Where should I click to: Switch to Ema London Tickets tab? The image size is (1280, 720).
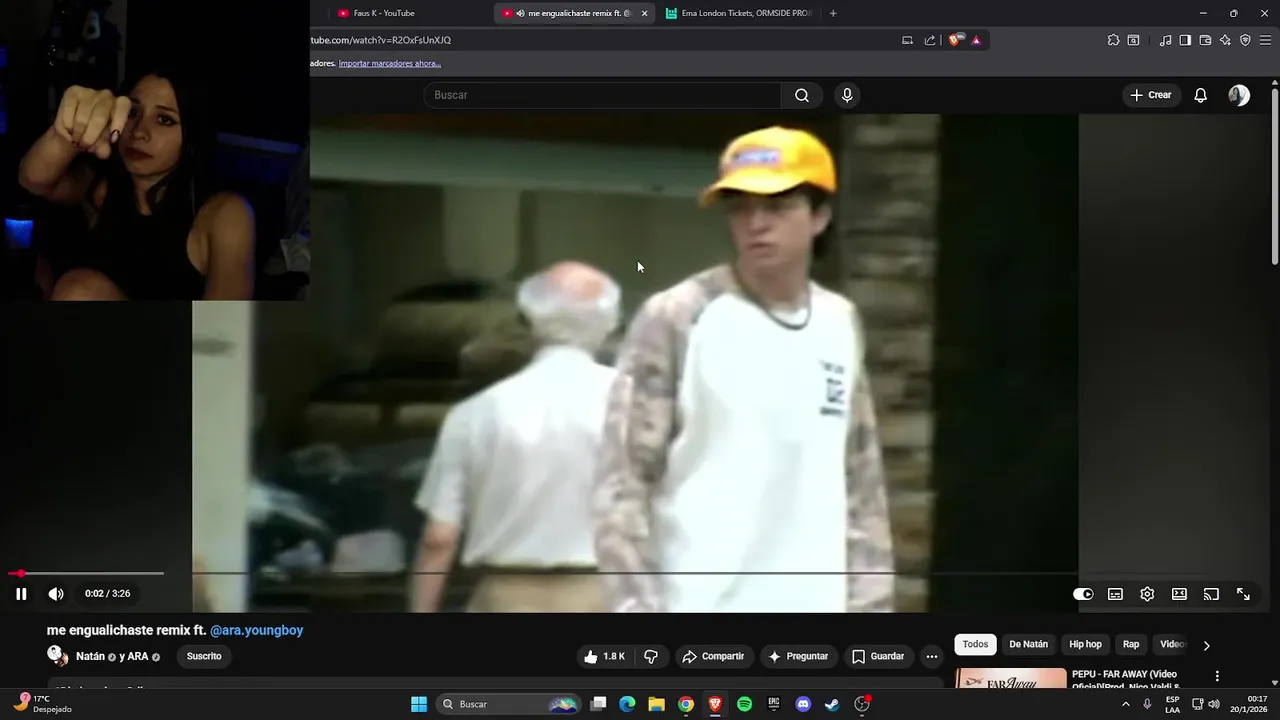[x=738, y=13]
